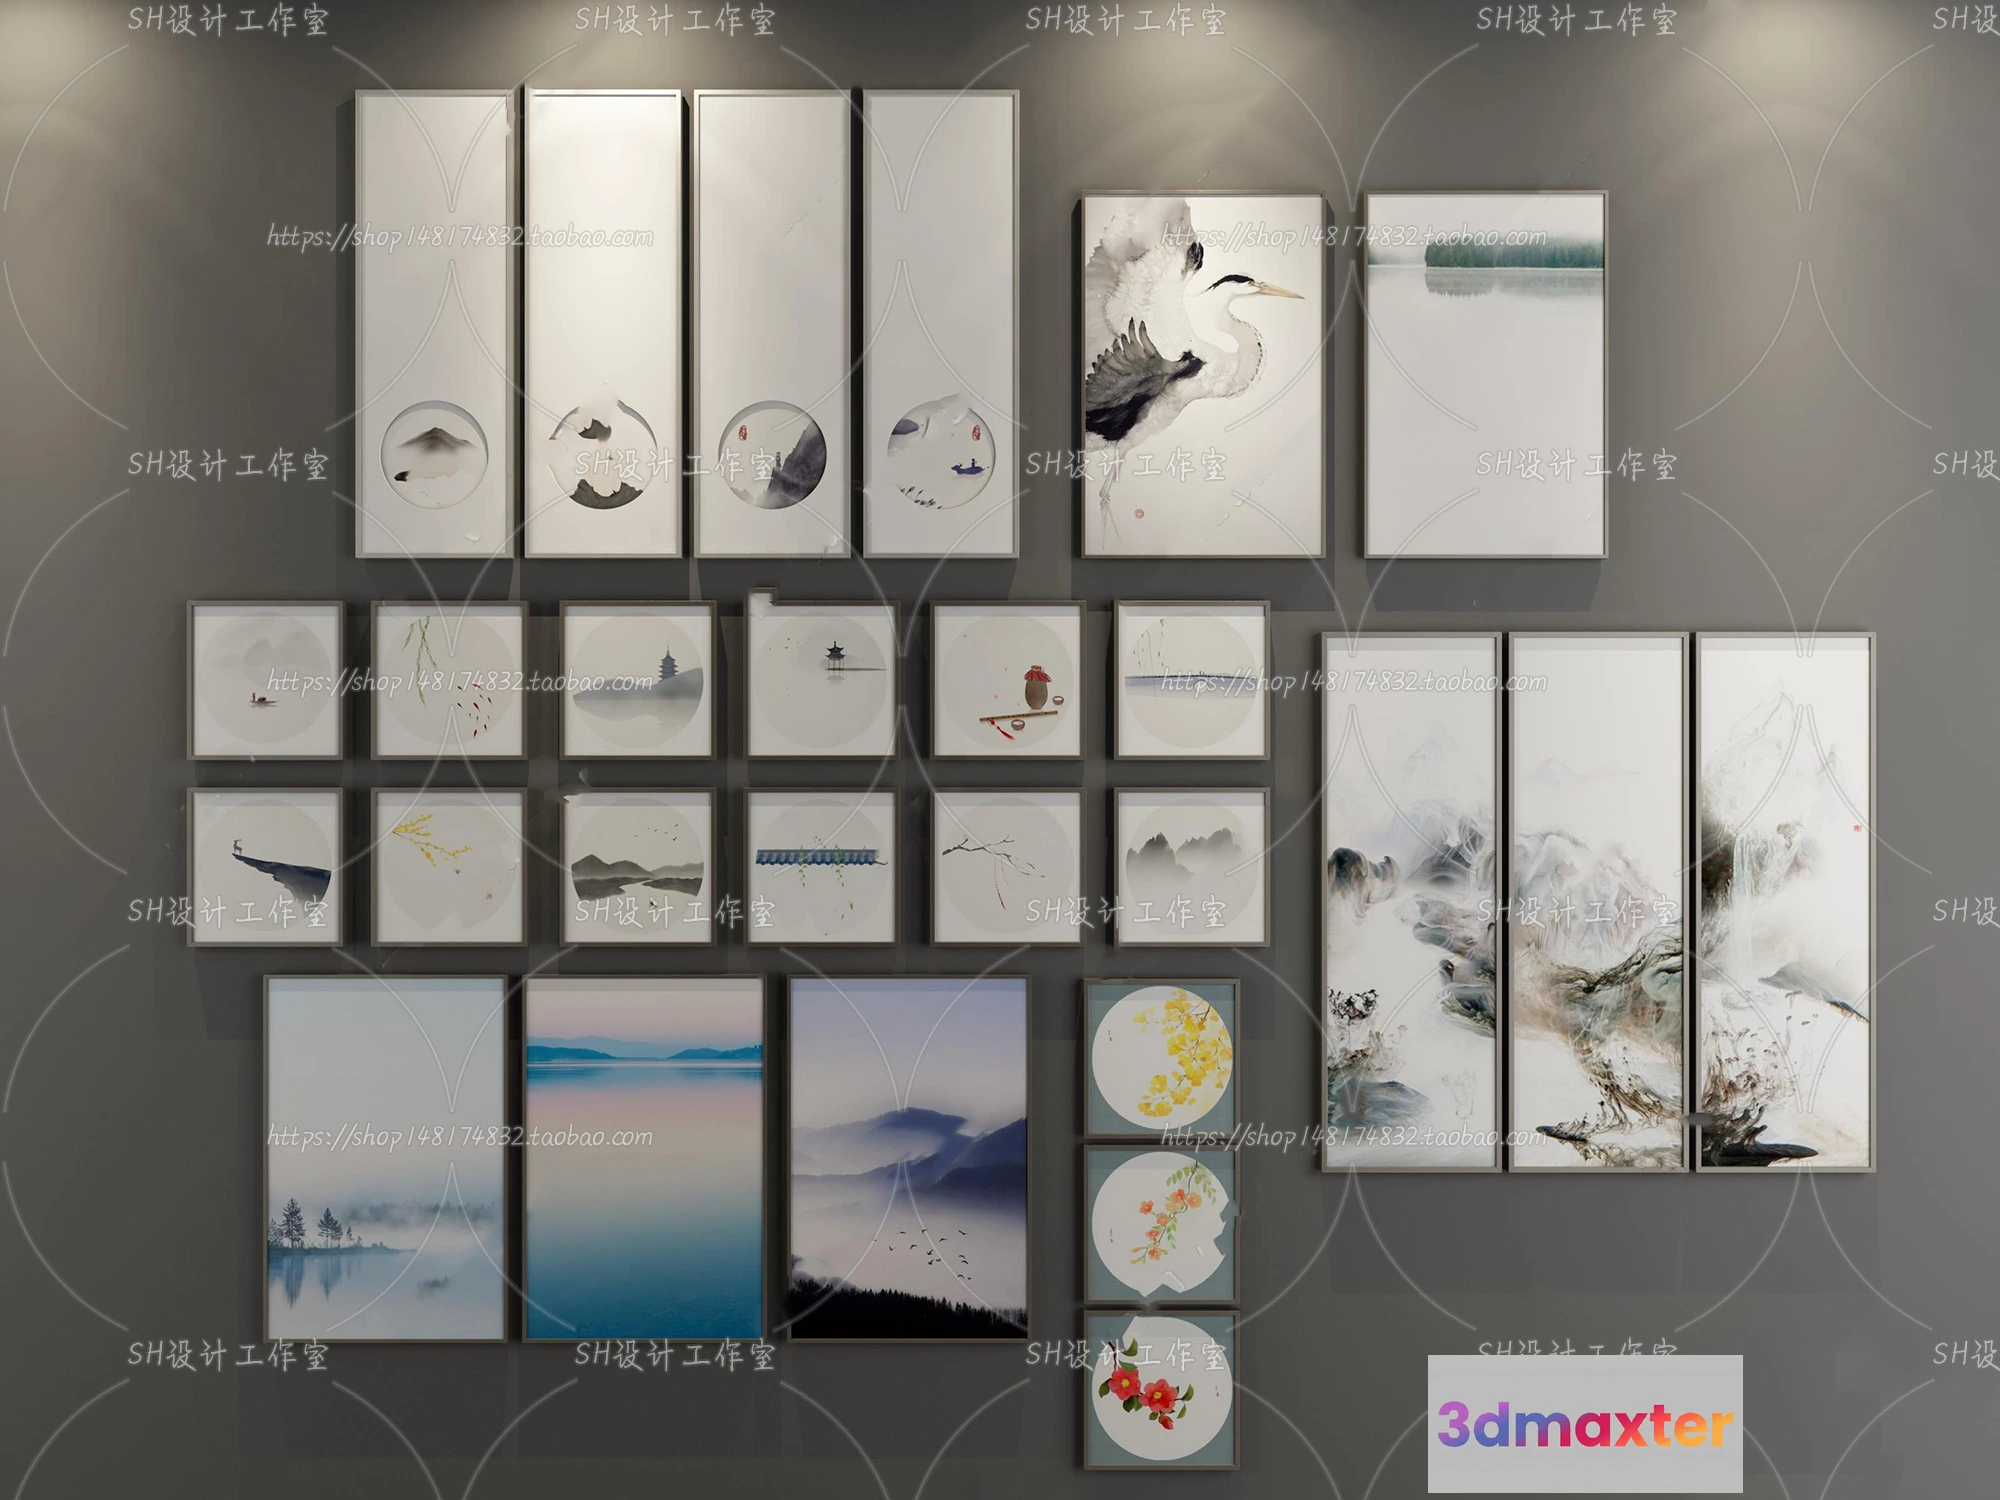2000x1500 pixels.
Task: Click the wine jar and flute painting
Action: click(x=1007, y=681)
